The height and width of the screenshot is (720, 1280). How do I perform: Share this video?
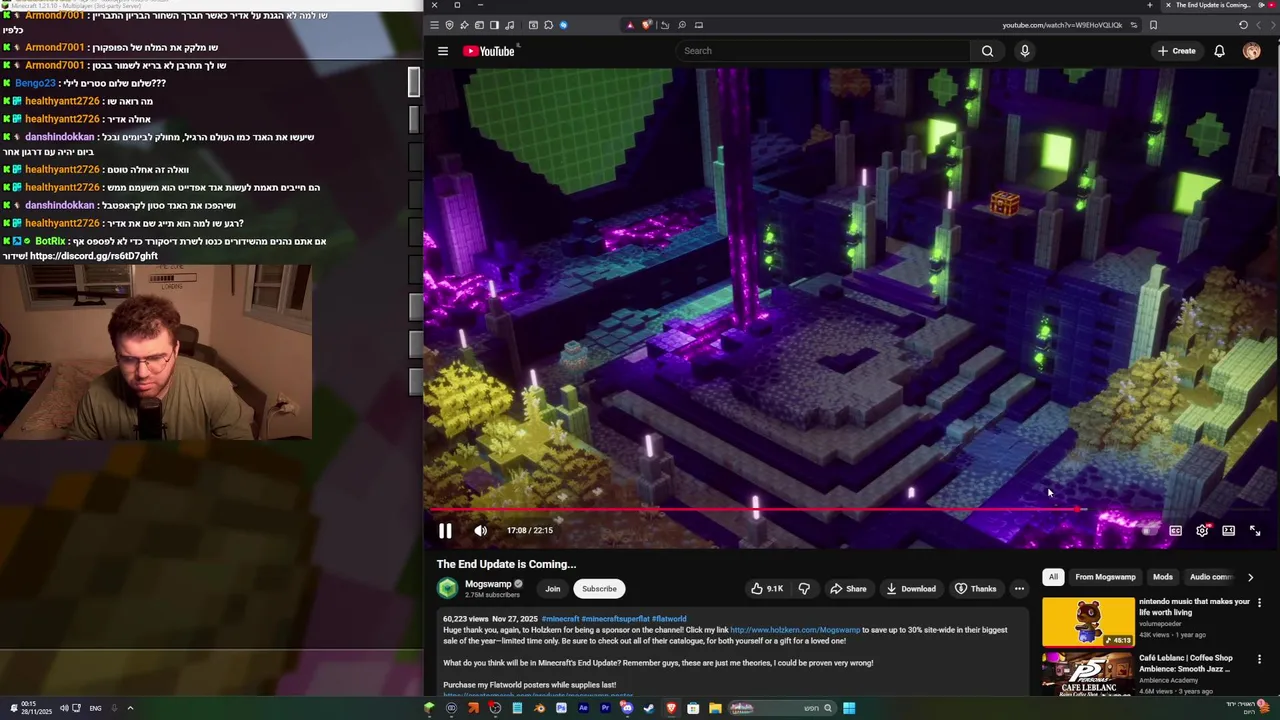pos(847,589)
